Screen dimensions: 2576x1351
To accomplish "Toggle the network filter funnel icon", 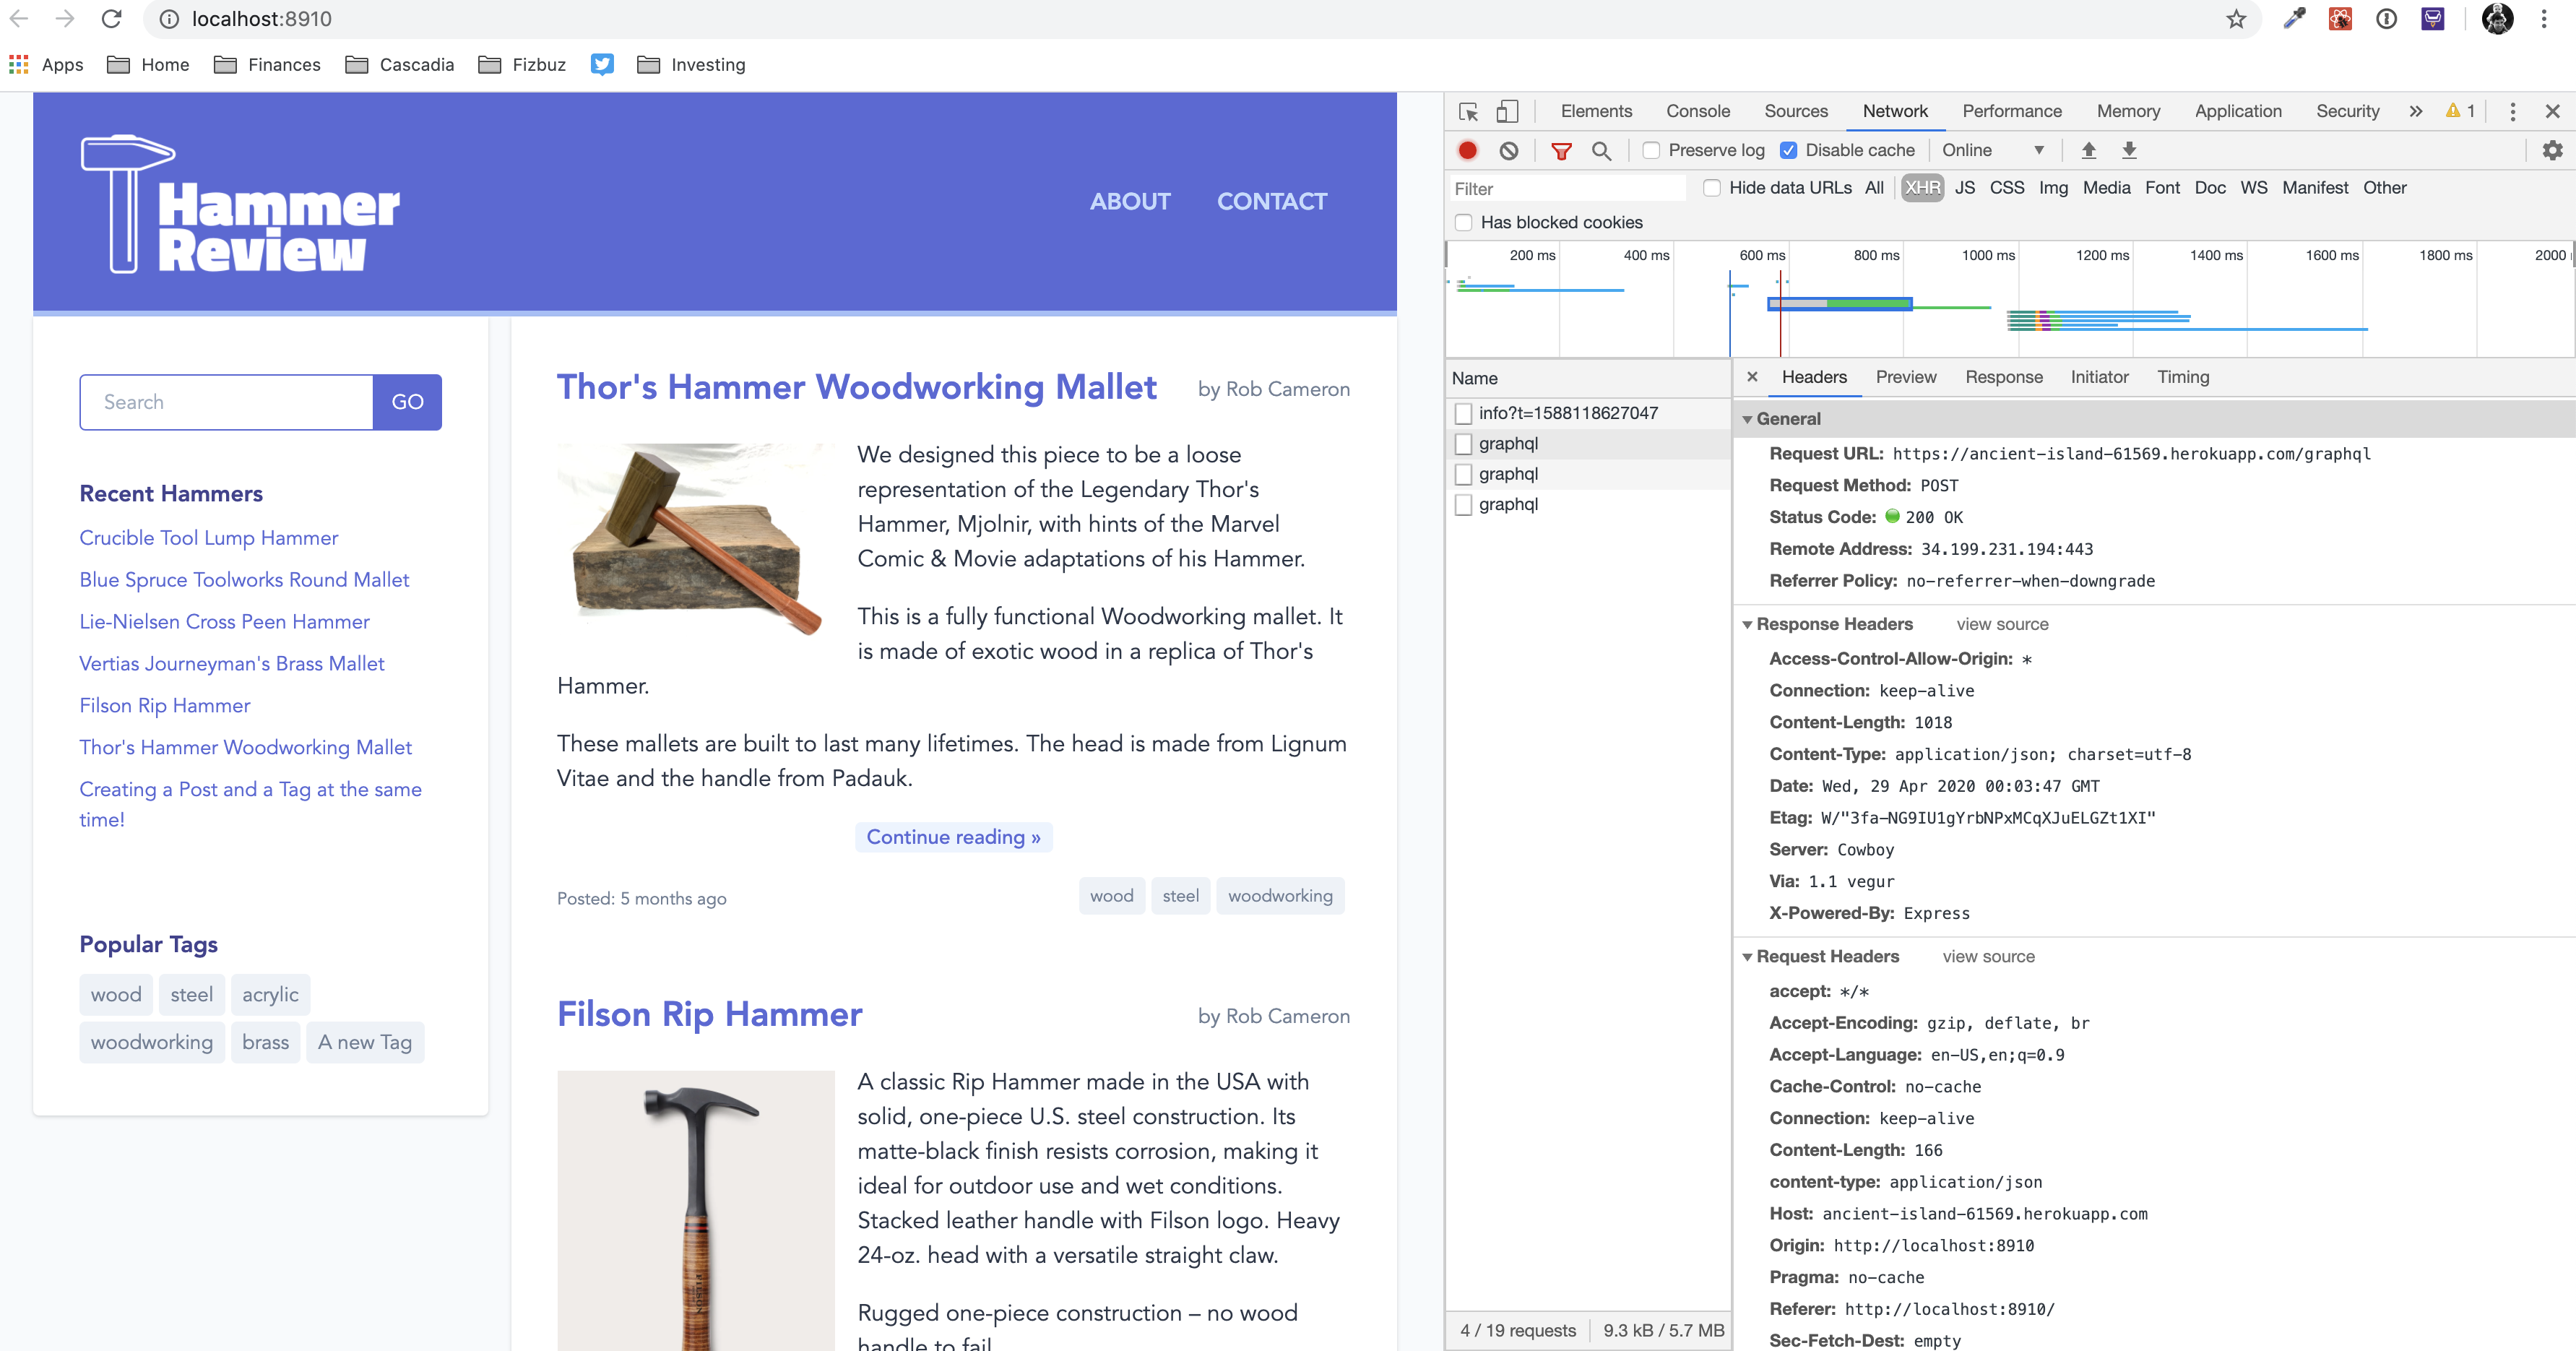I will (x=1561, y=151).
